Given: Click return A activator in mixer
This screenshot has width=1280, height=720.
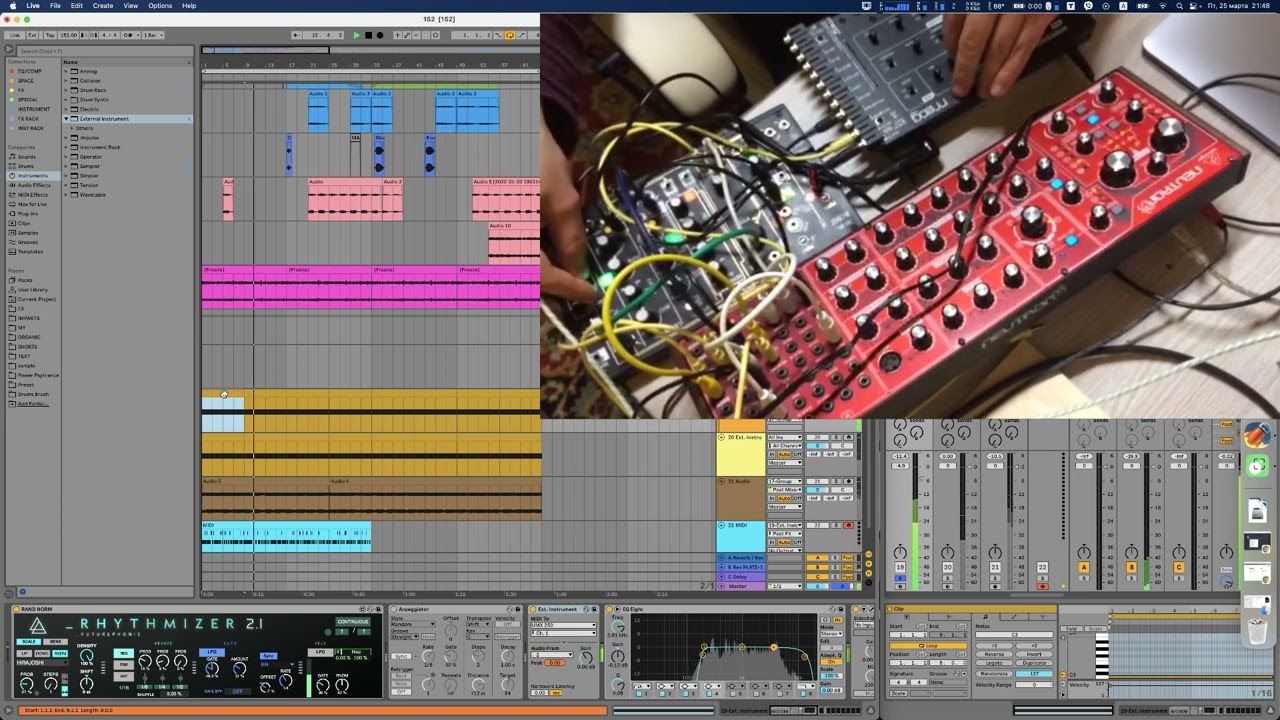Looking at the screenshot, I should [x=1084, y=567].
